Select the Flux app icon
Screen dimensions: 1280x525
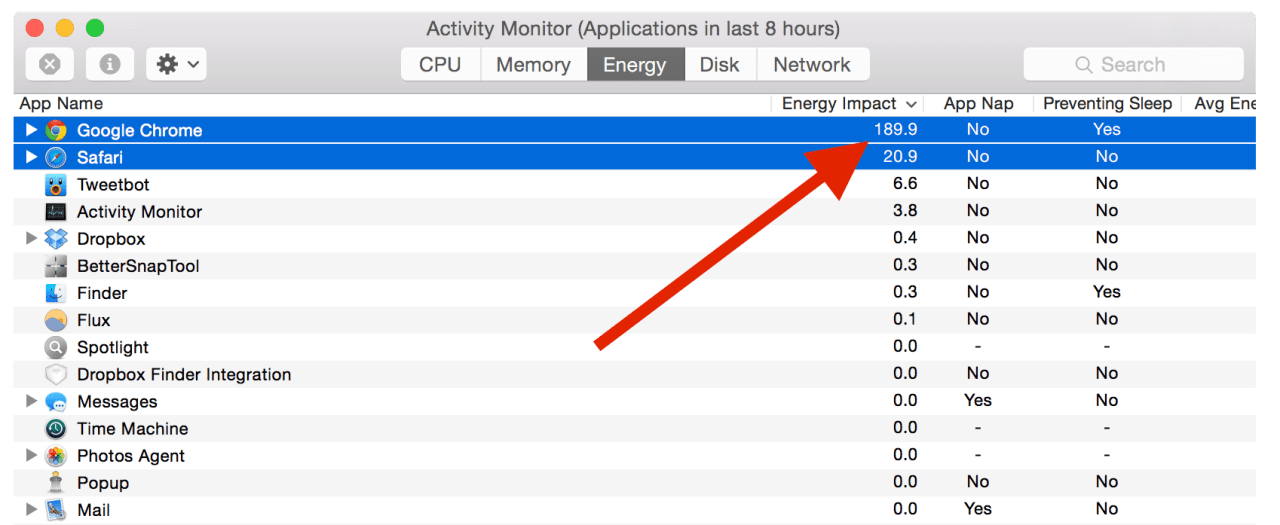56,320
